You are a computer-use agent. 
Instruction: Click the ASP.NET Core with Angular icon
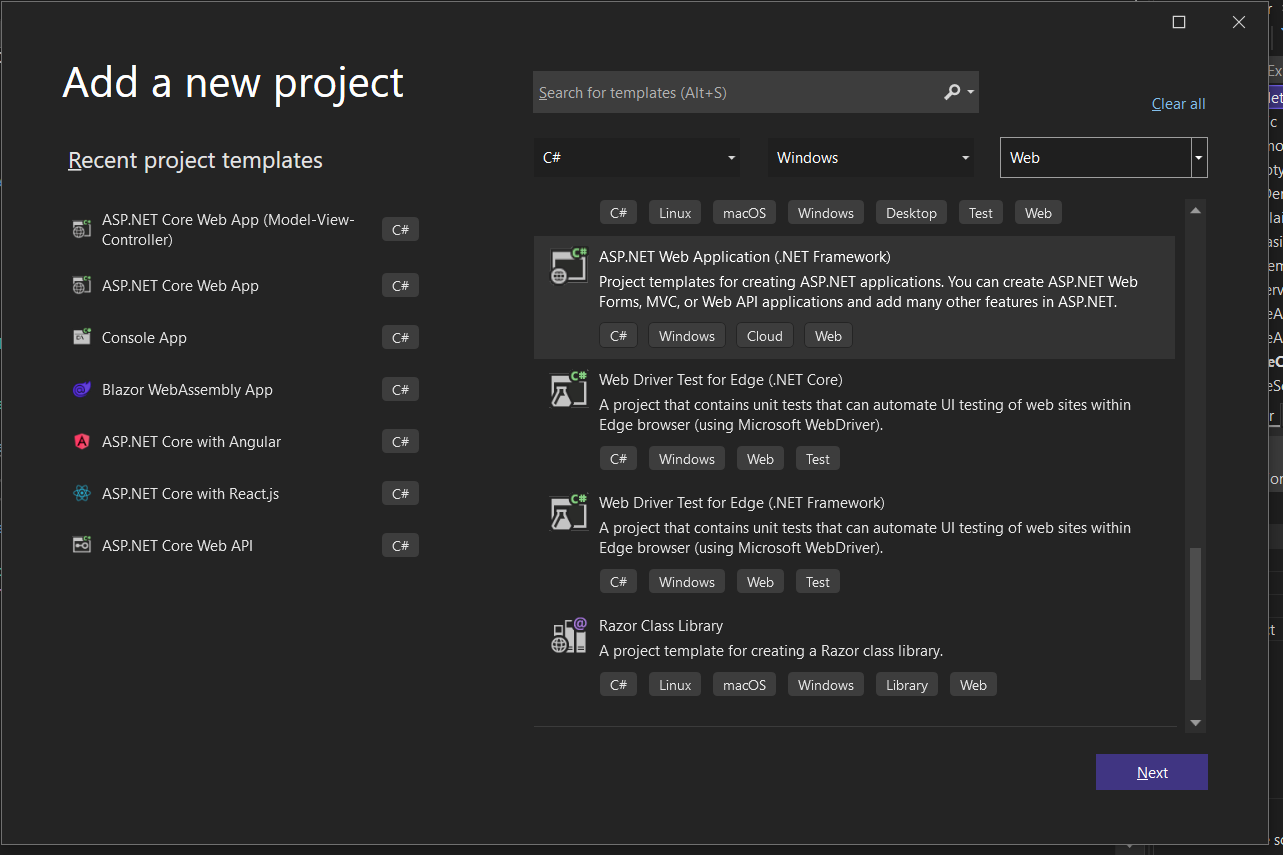pyautogui.click(x=82, y=441)
